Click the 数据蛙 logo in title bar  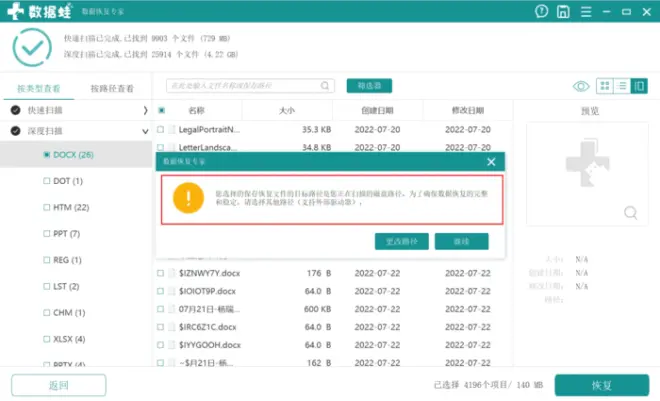[x=39, y=11]
